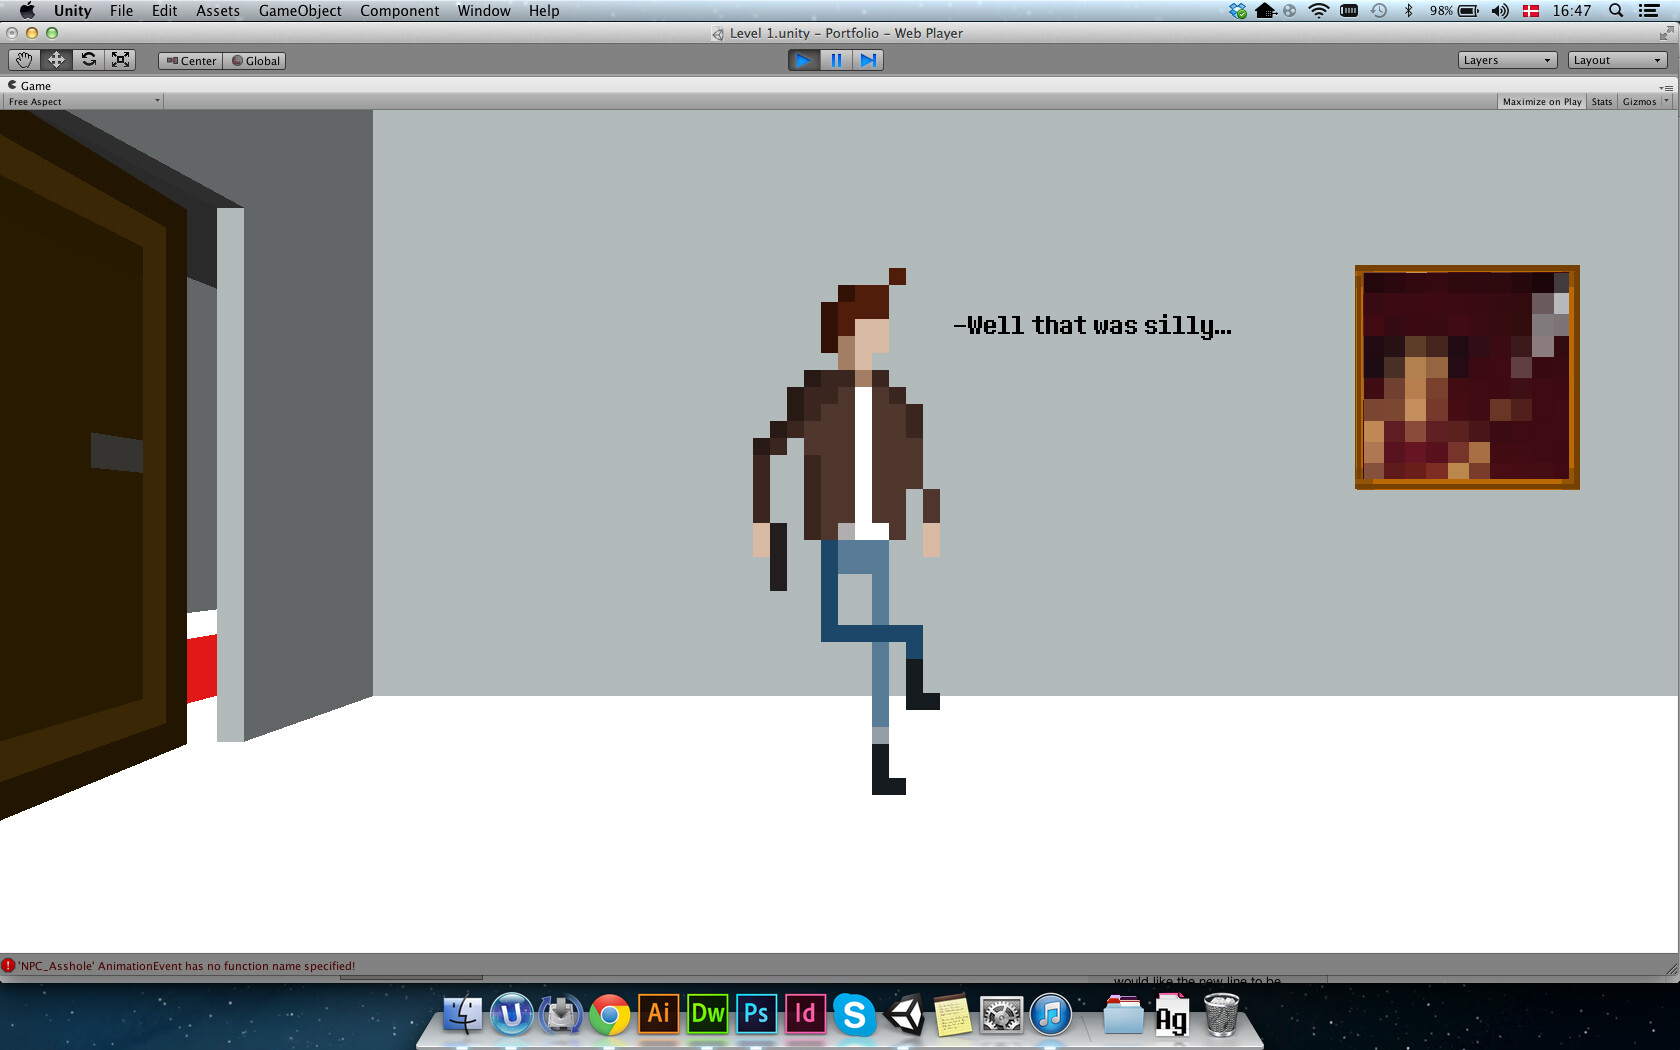
Task: Step one frame forward
Action: [867, 60]
